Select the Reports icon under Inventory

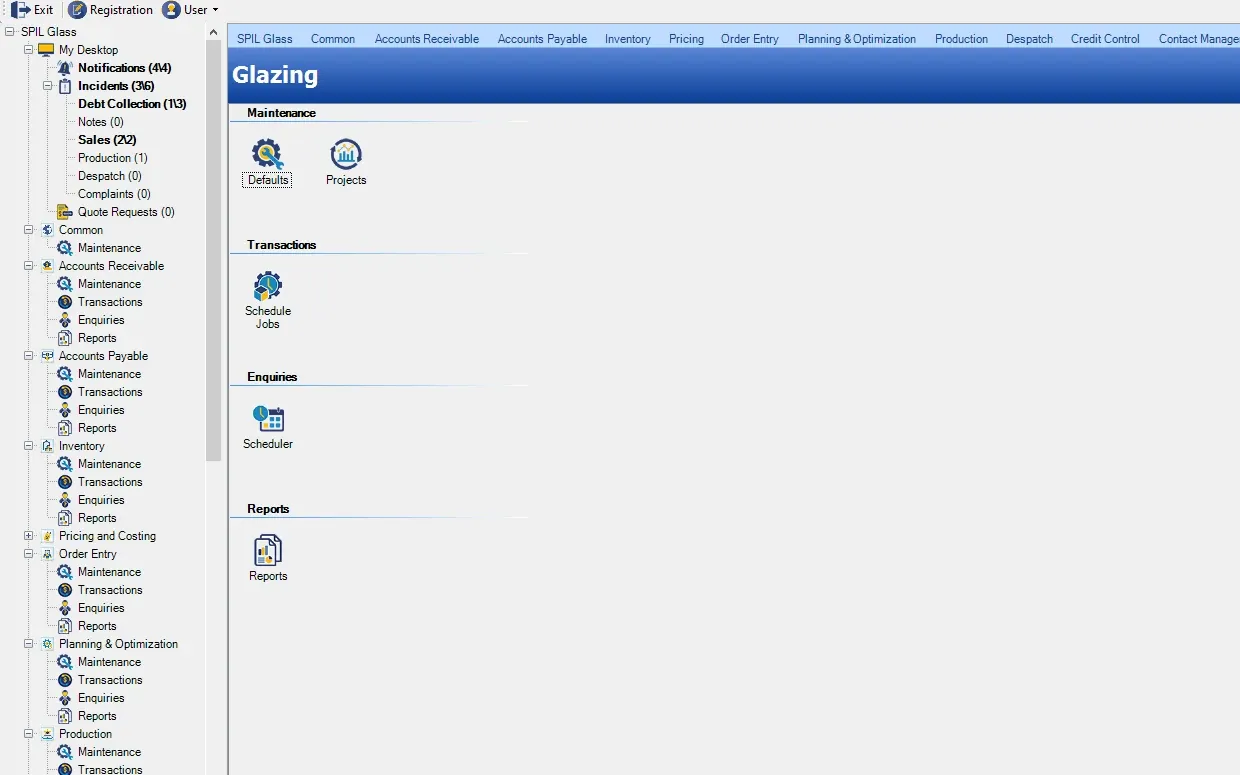[x=65, y=518]
